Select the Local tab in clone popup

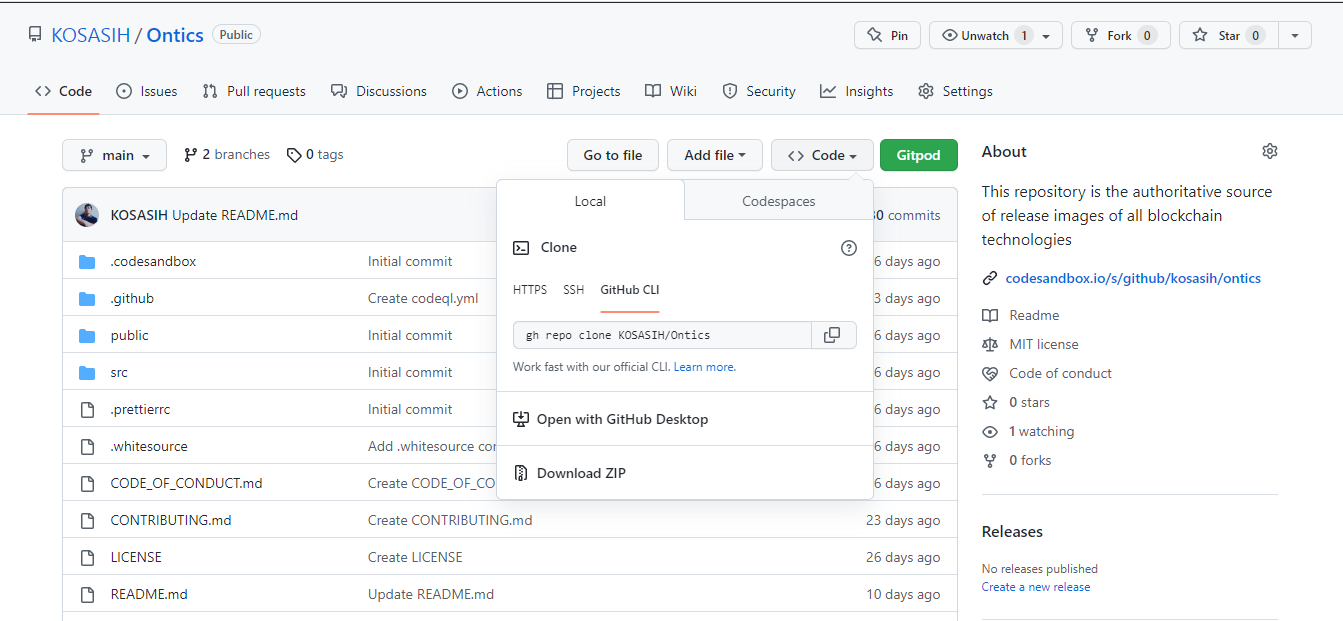click(x=590, y=201)
